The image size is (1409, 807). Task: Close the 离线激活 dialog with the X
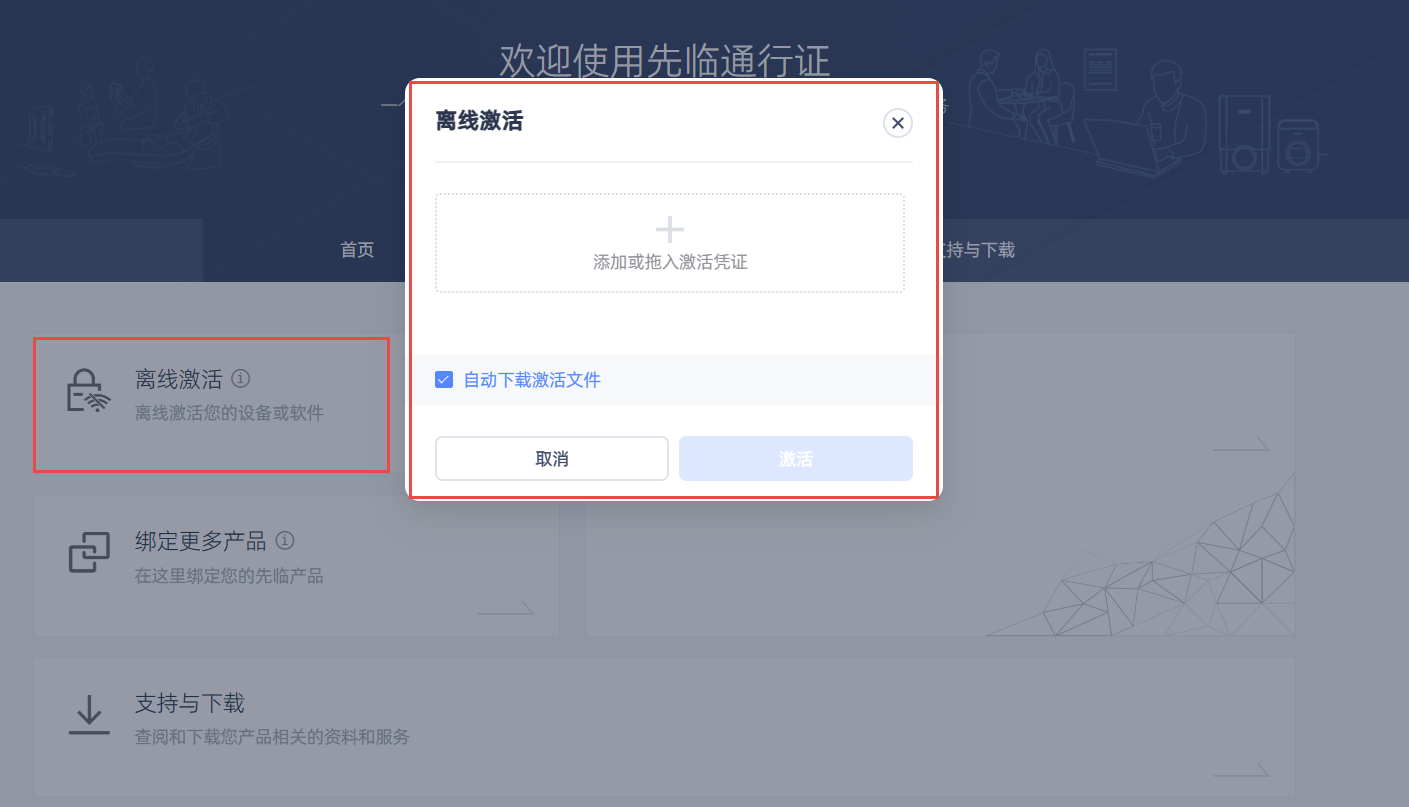tap(897, 123)
